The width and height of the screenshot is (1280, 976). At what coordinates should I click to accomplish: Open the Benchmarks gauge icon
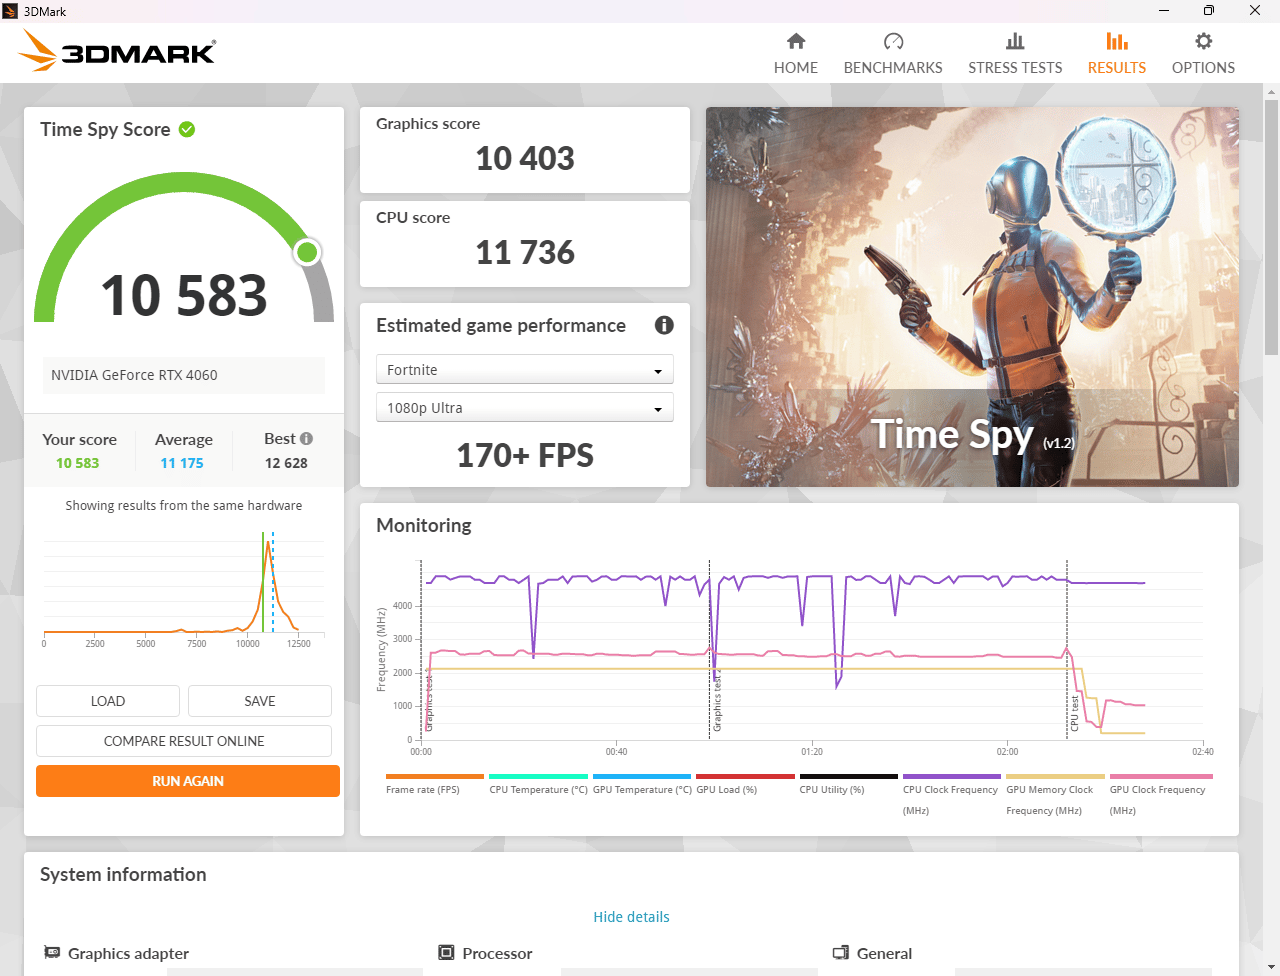pos(893,41)
